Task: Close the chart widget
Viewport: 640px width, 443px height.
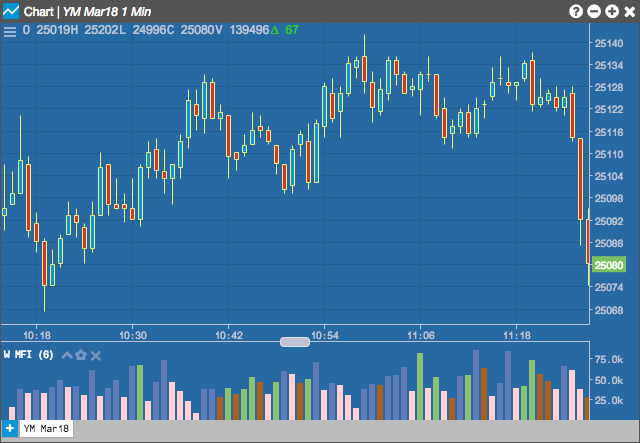Action: [630, 12]
